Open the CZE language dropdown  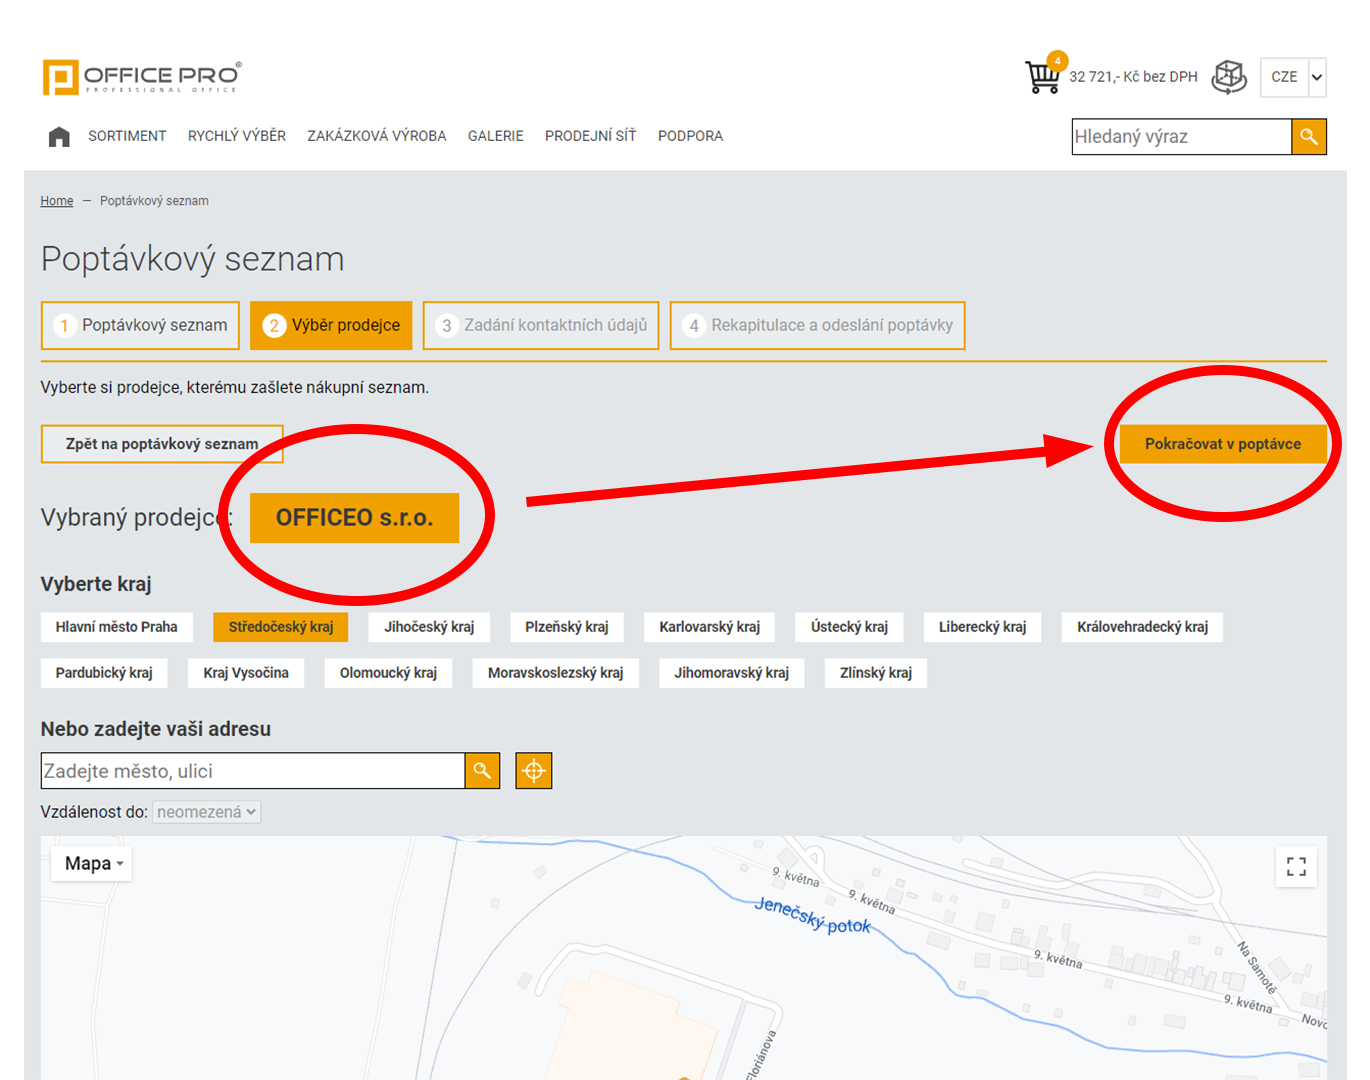(x=1293, y=77)
